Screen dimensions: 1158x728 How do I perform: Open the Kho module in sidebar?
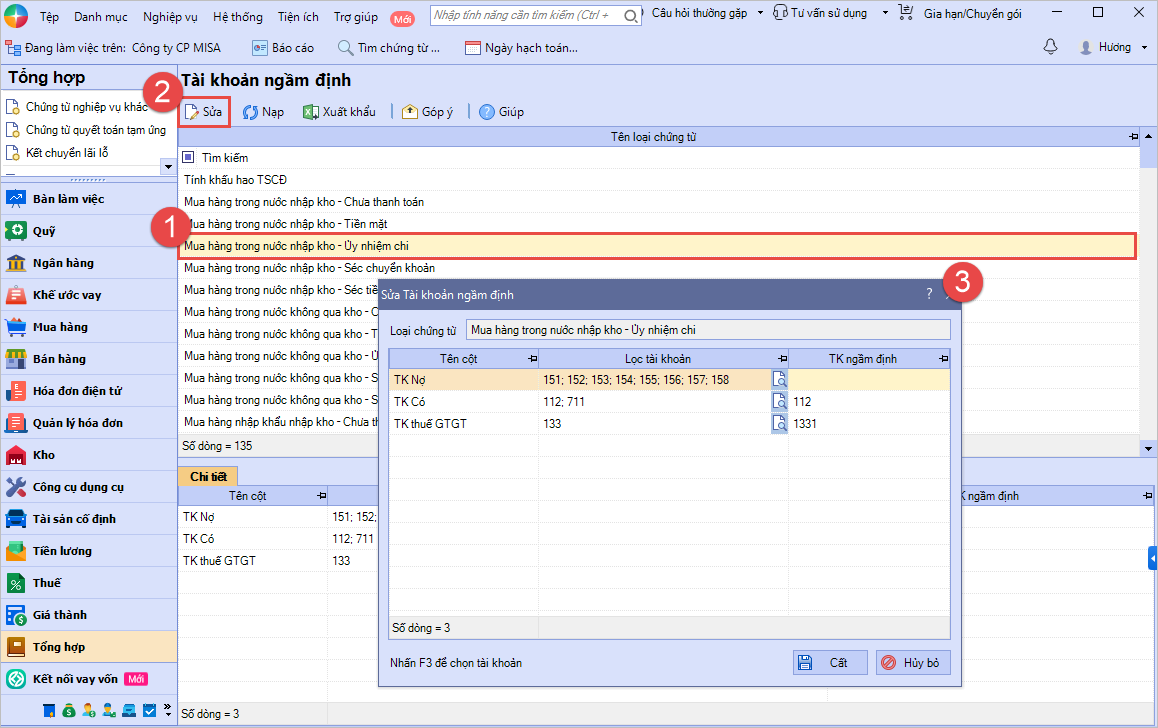click(x=44, y=455)
